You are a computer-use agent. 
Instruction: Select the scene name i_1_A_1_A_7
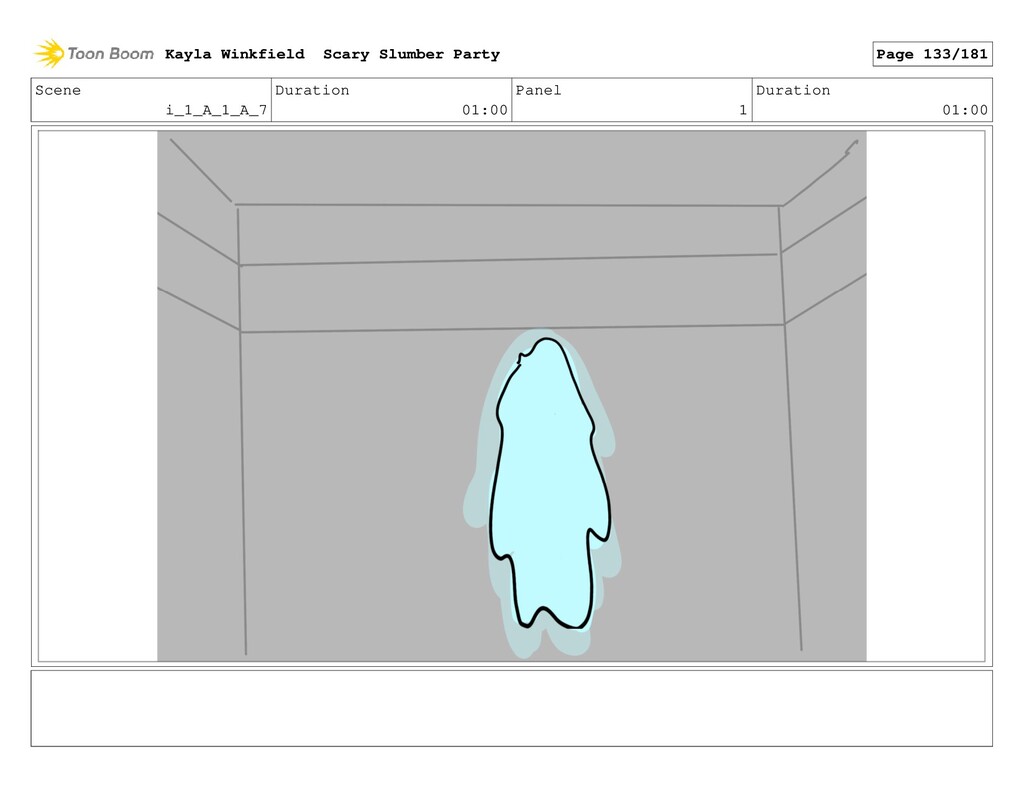click(x=216, y=110)
